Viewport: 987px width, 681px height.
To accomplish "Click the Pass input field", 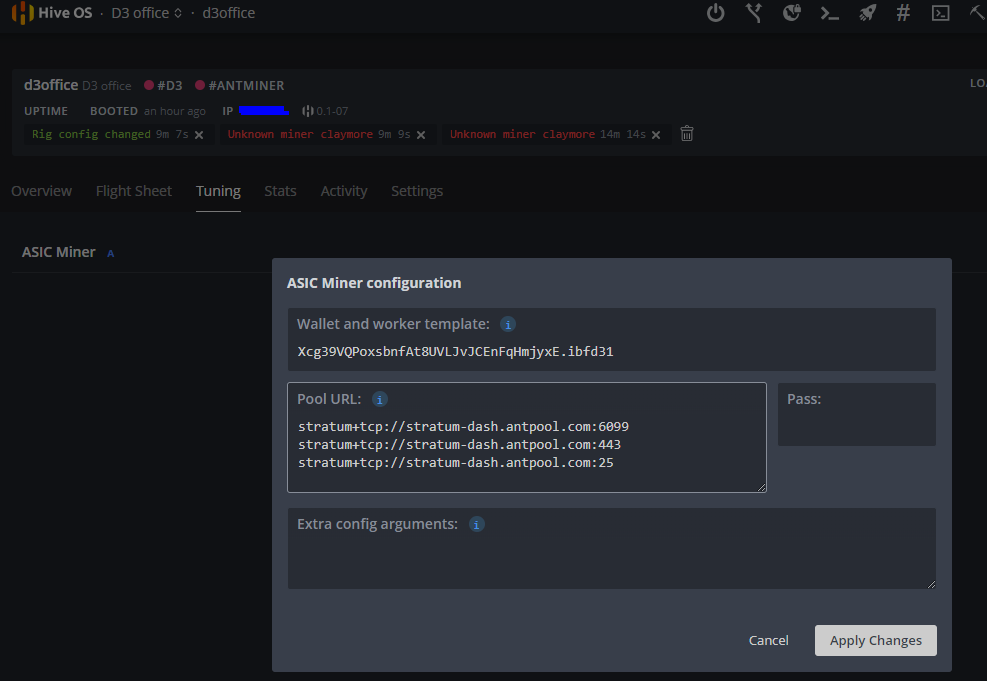I will [856, 427].
